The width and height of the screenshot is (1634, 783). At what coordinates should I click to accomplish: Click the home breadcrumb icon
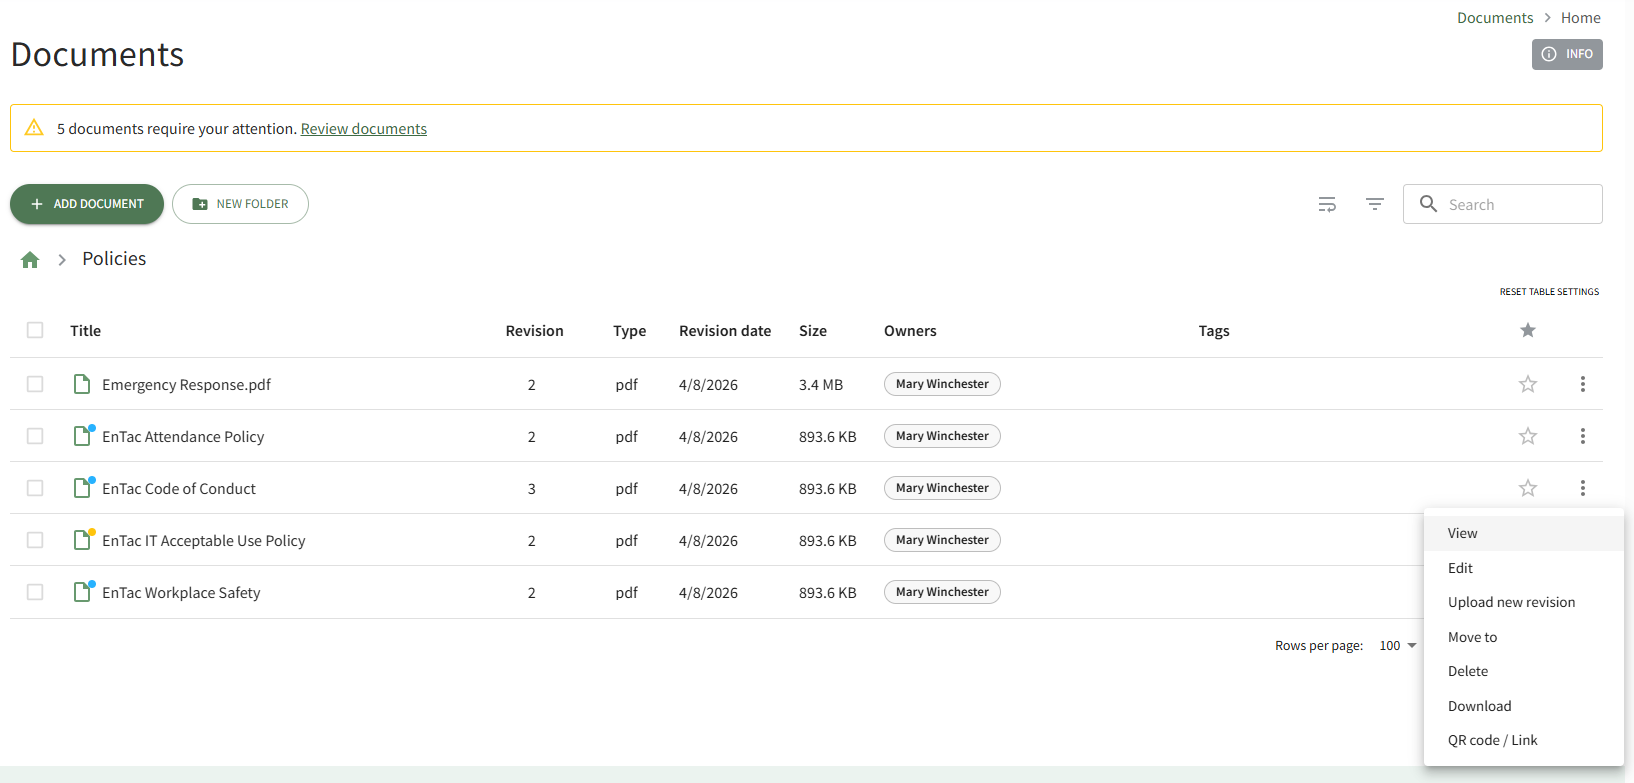[x=30, y=260]
